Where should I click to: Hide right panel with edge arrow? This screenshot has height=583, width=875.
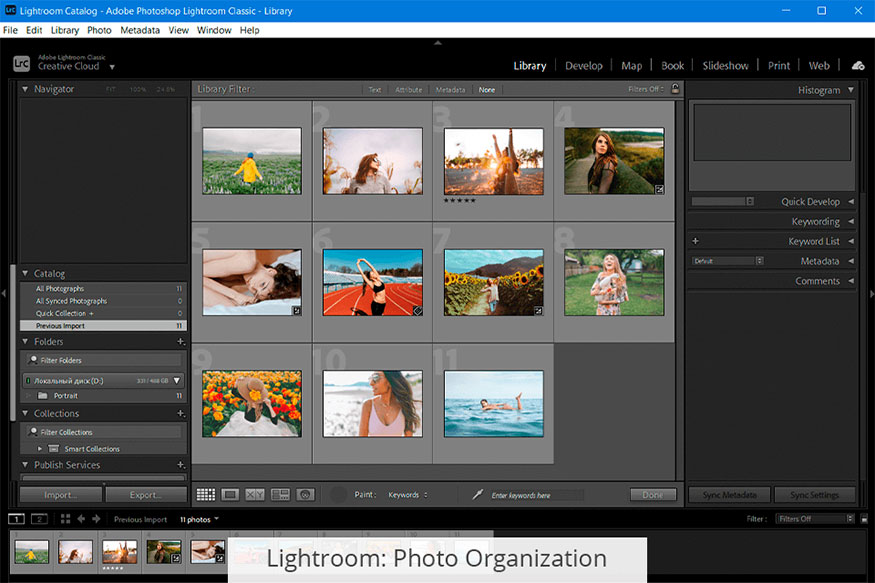[872, 293]
